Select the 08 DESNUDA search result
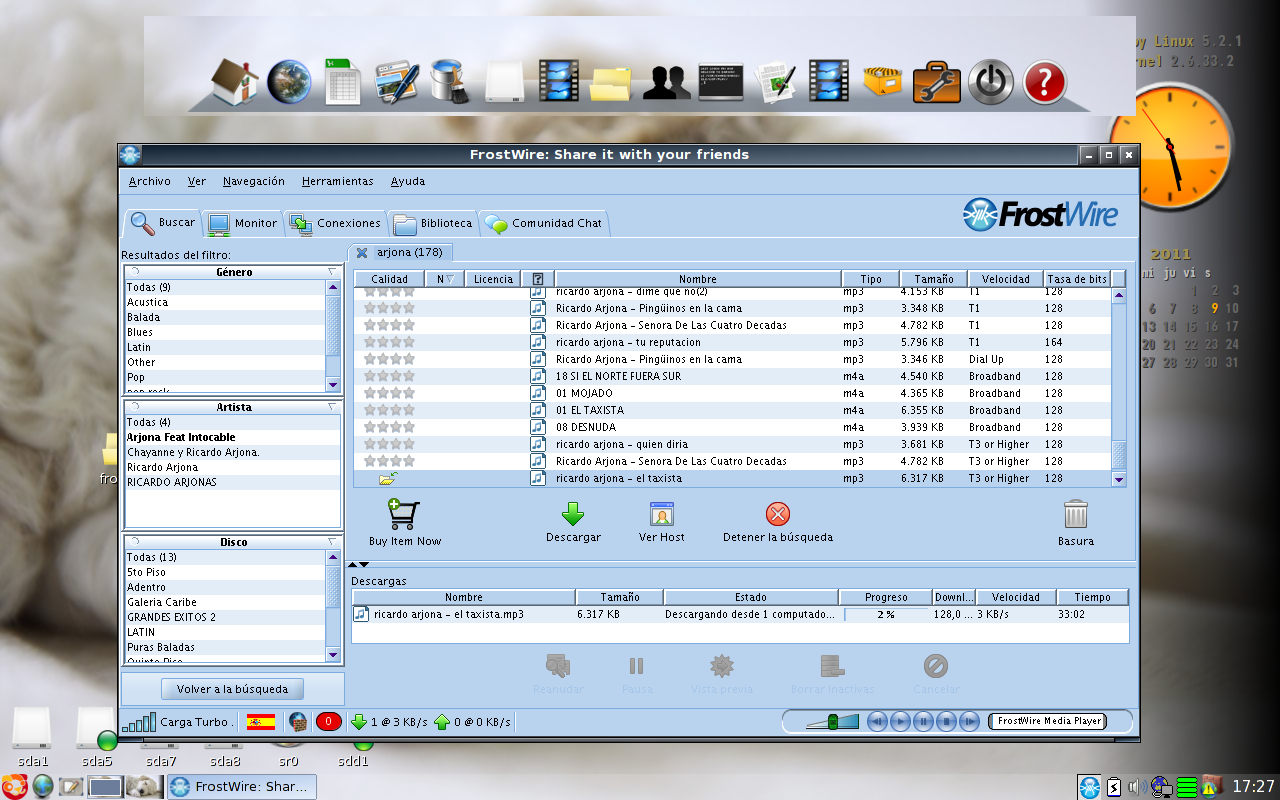This screenshot has height=800, width=1280. coord(732,427)
